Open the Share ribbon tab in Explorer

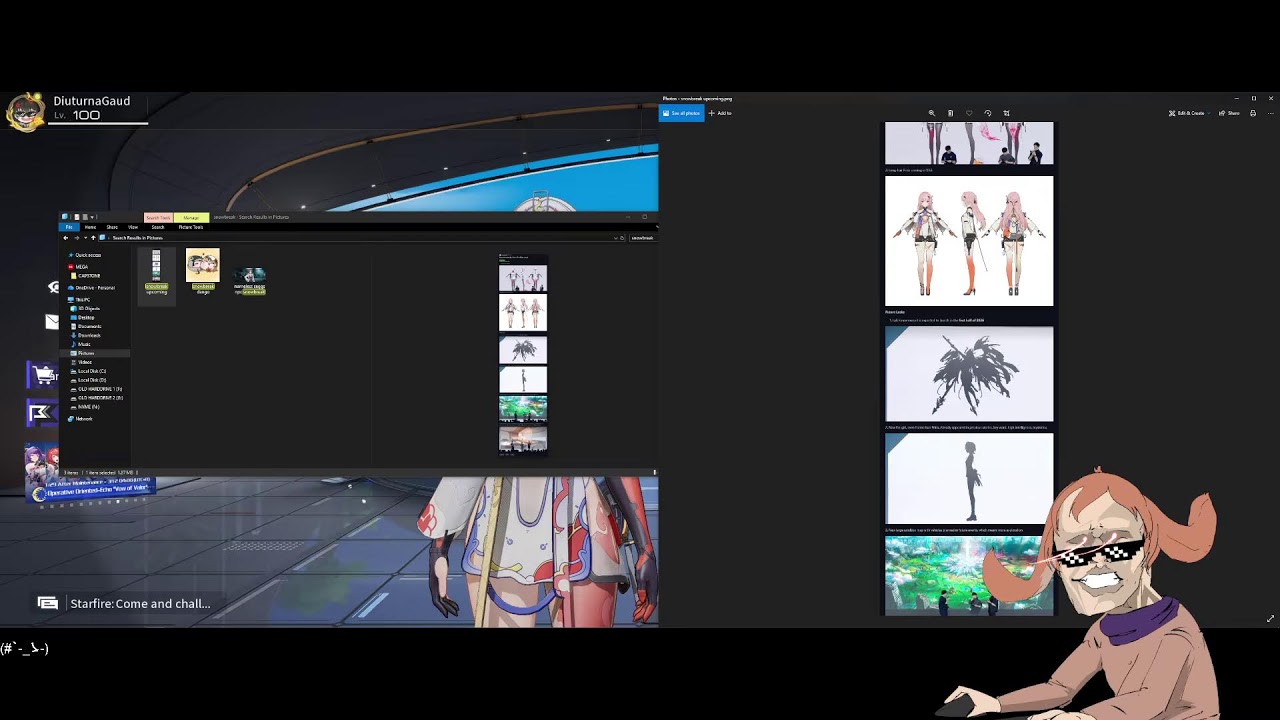[x=112, y=227]
